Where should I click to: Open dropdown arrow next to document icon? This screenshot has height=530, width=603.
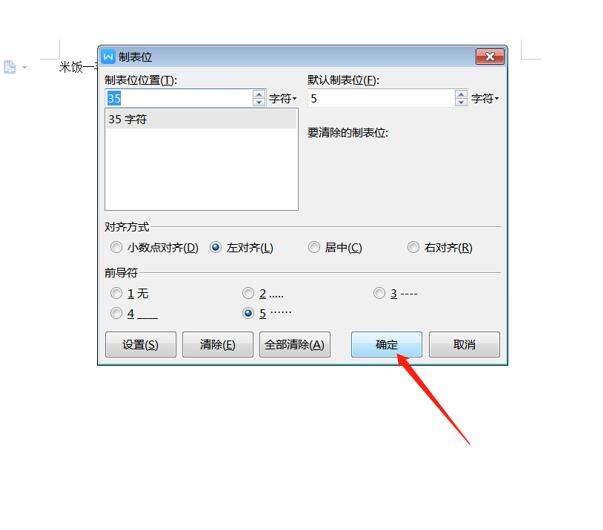[x=25, y=67]
